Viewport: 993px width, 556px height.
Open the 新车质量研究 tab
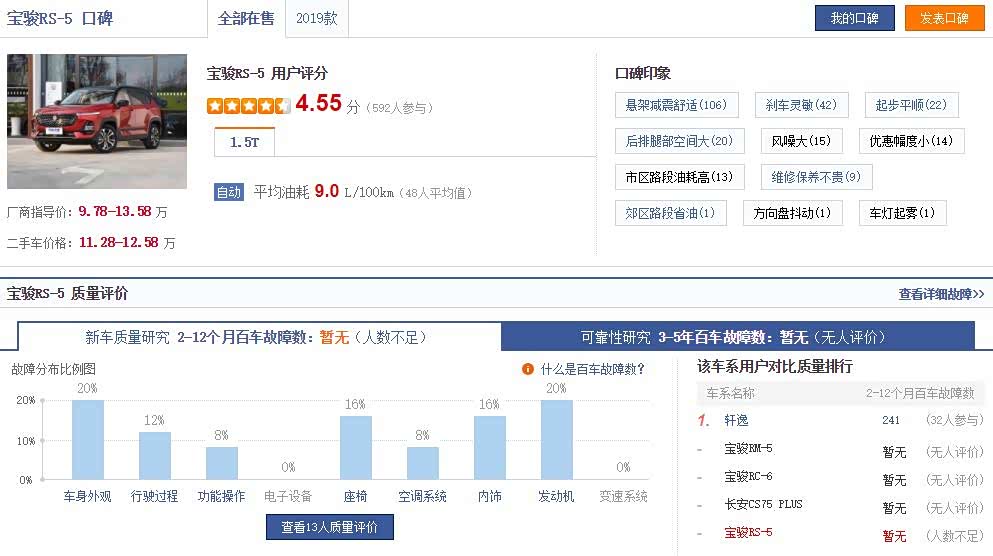pos(260,337)
